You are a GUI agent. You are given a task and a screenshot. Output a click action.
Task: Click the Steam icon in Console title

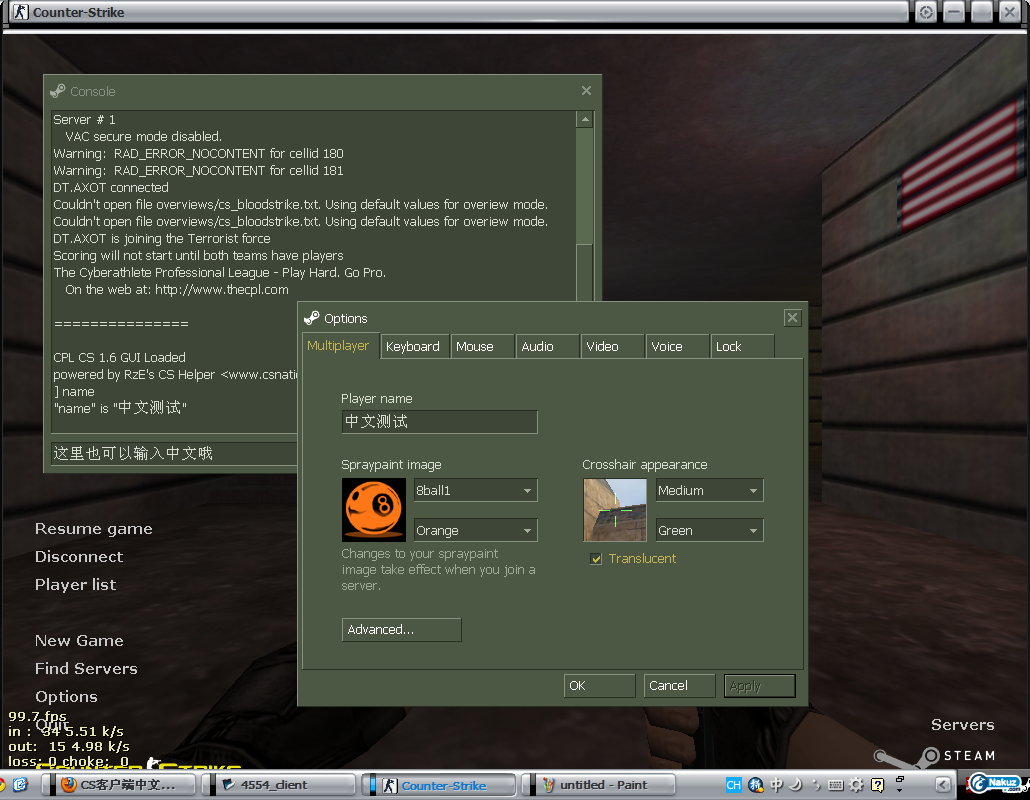(x=58, y=91)
